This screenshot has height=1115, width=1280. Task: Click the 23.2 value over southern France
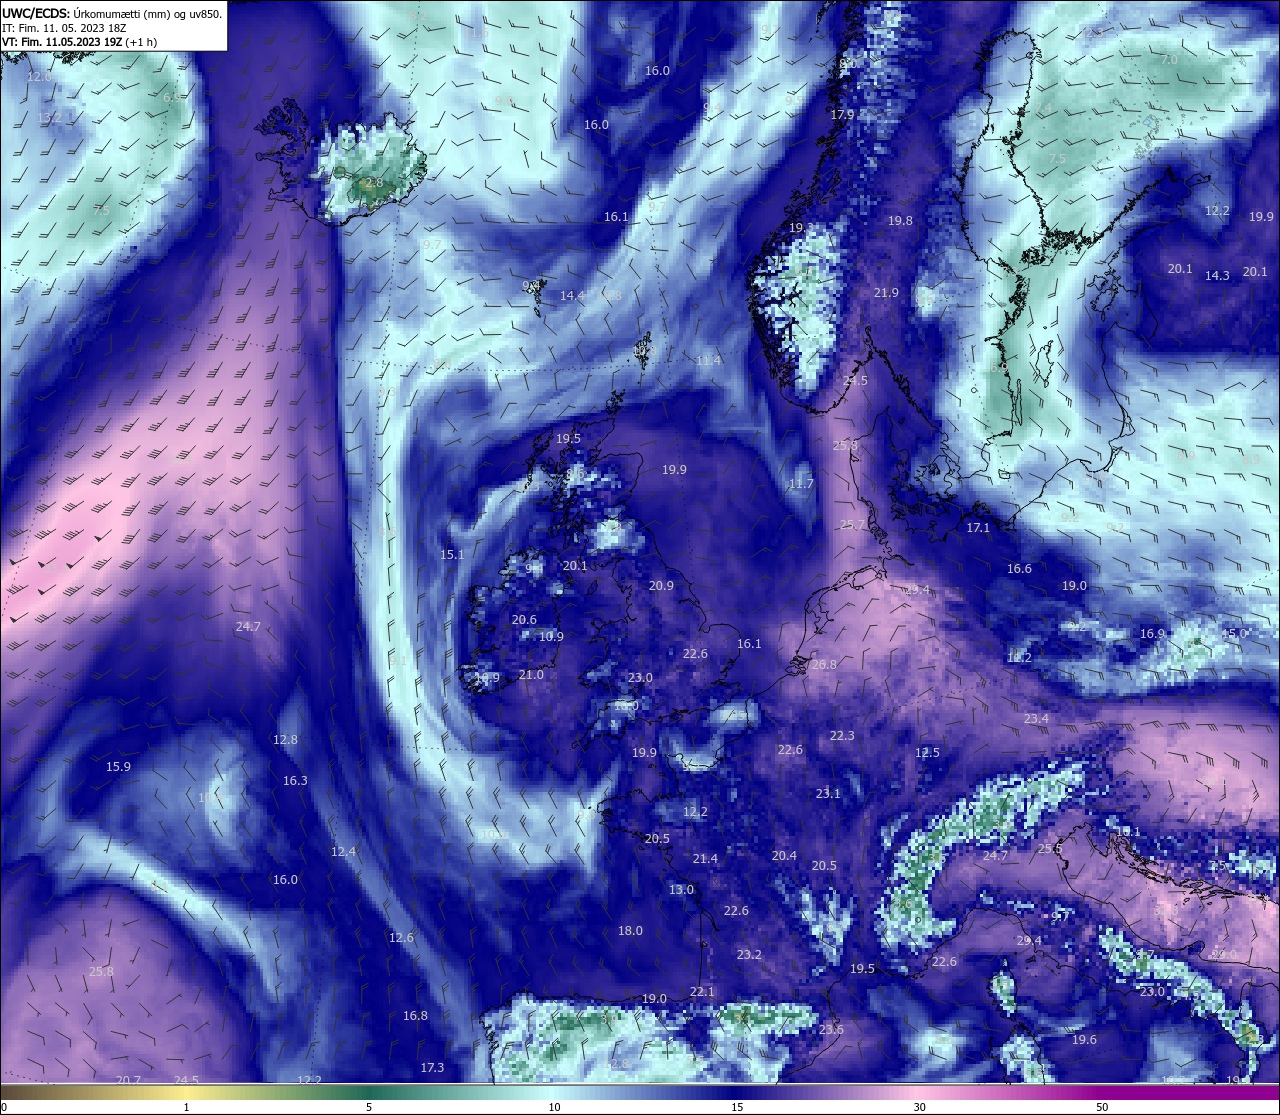coord(749,955)
